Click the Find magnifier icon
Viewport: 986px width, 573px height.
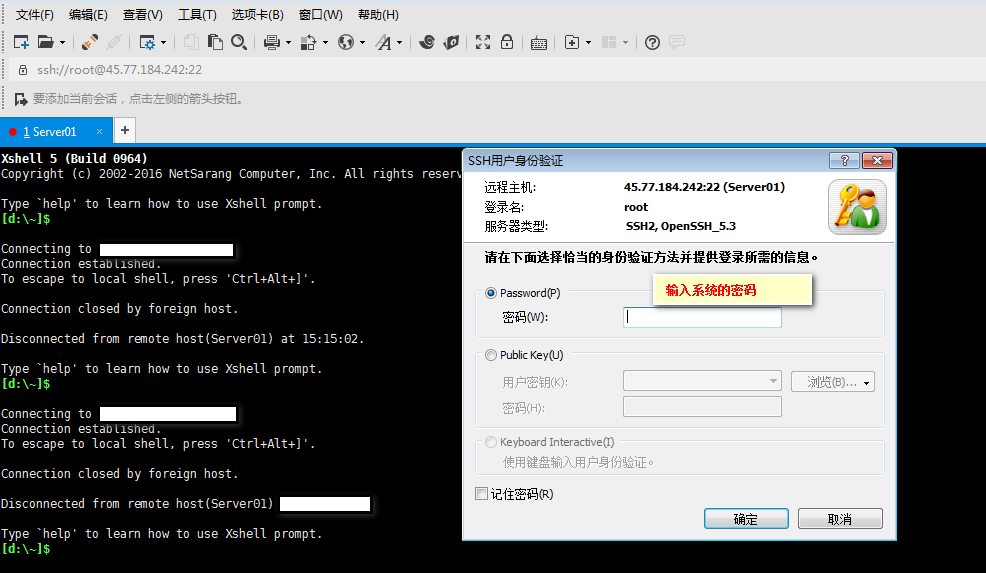pos(239,42)
